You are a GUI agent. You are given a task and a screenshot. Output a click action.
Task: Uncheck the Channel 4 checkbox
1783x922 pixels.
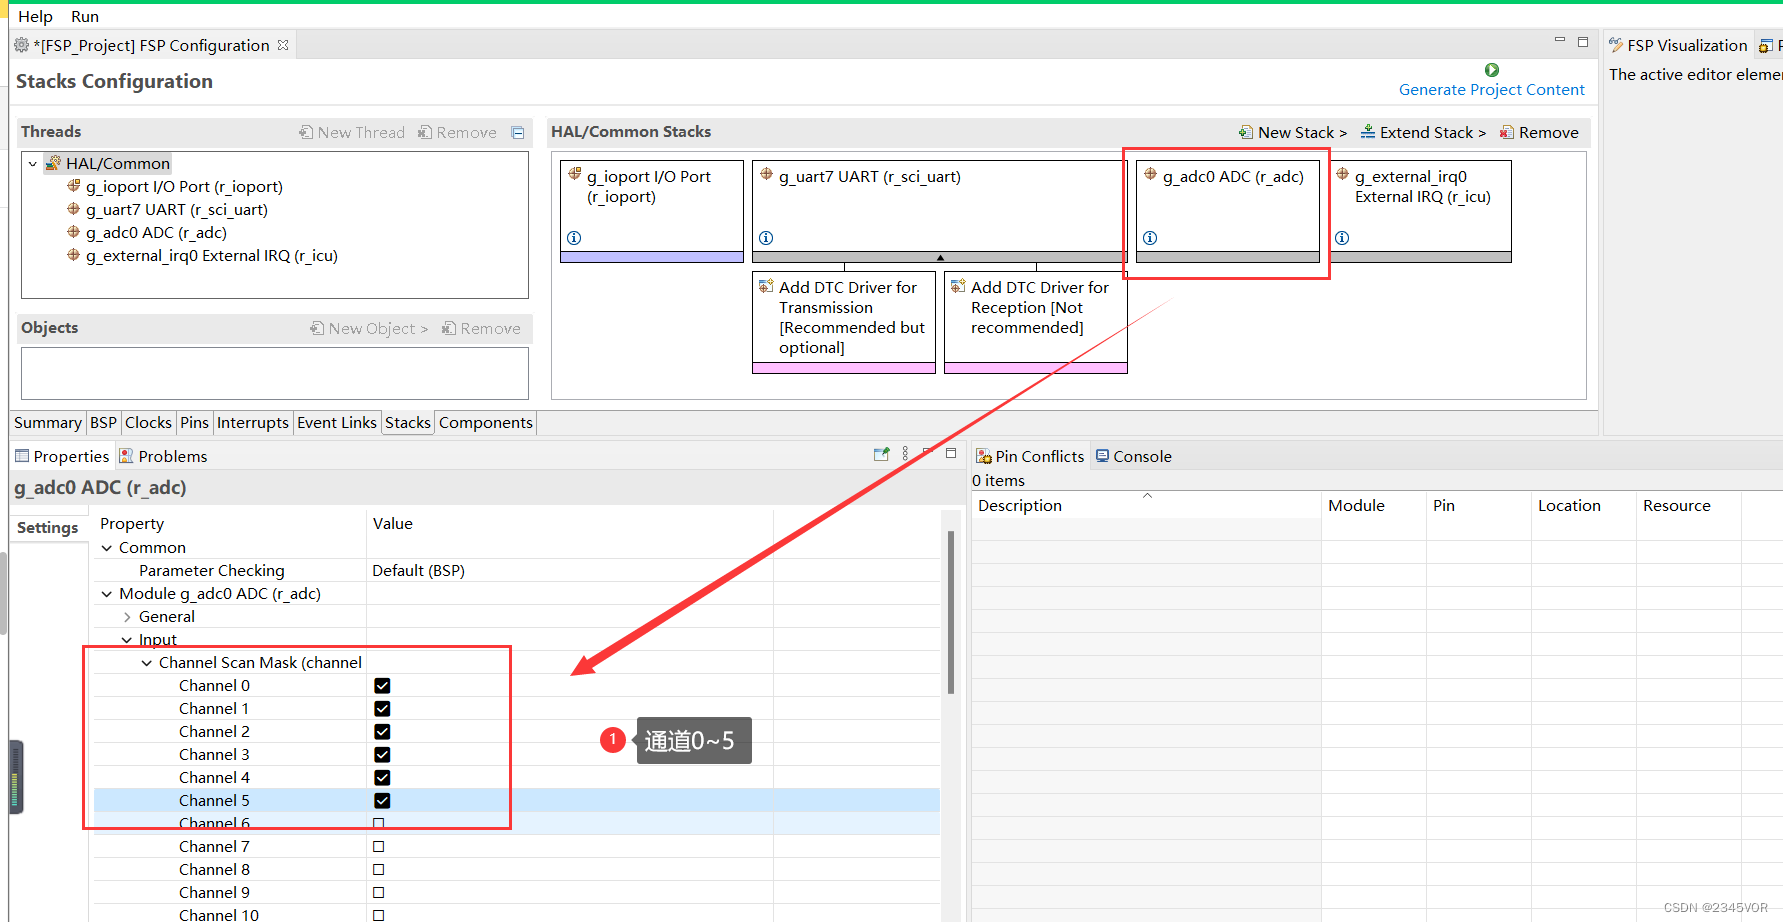[x=382, y=778]
